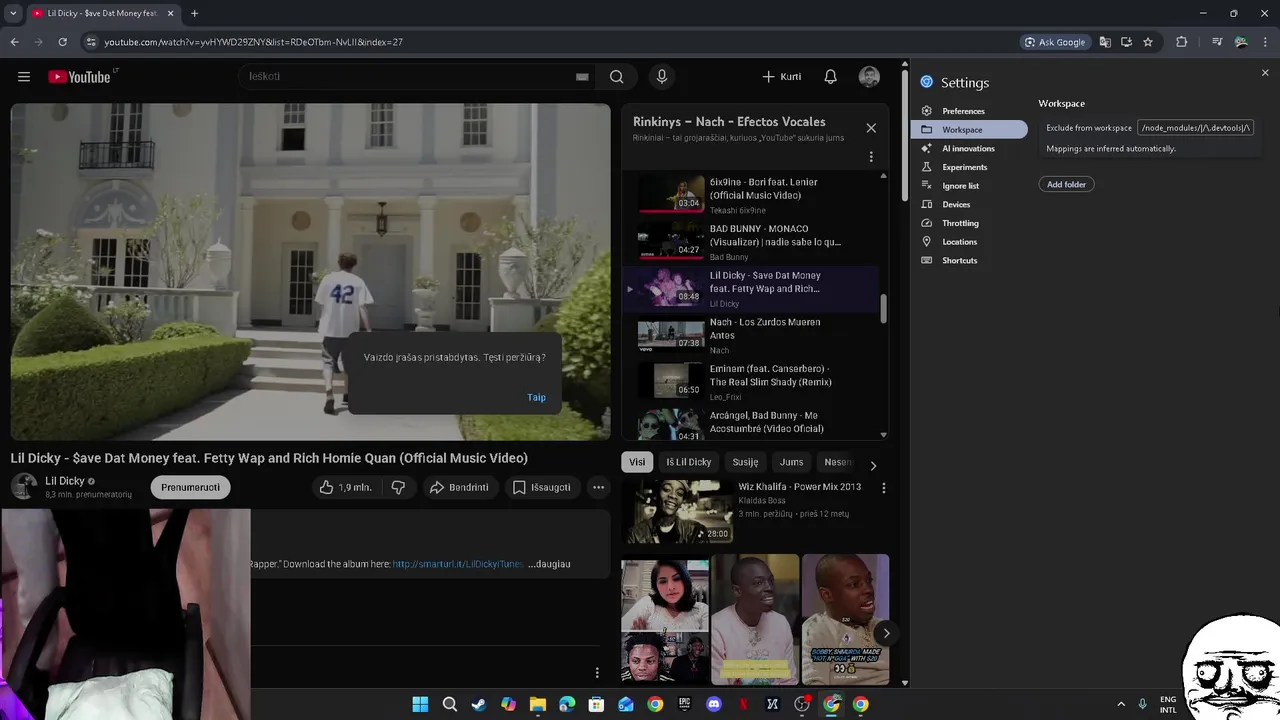
Task: Open the Windows Start menu
Action: (420, 704)
